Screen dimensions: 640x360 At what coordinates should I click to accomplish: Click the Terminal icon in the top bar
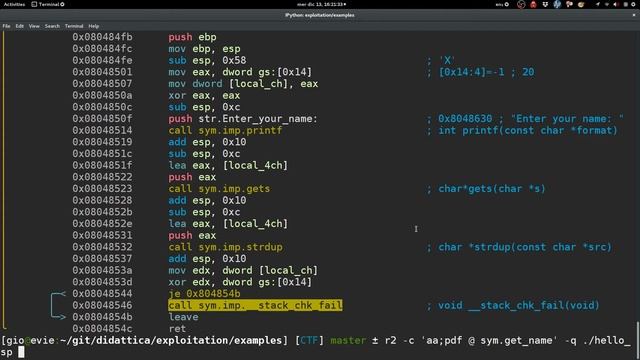click(34, 4)
